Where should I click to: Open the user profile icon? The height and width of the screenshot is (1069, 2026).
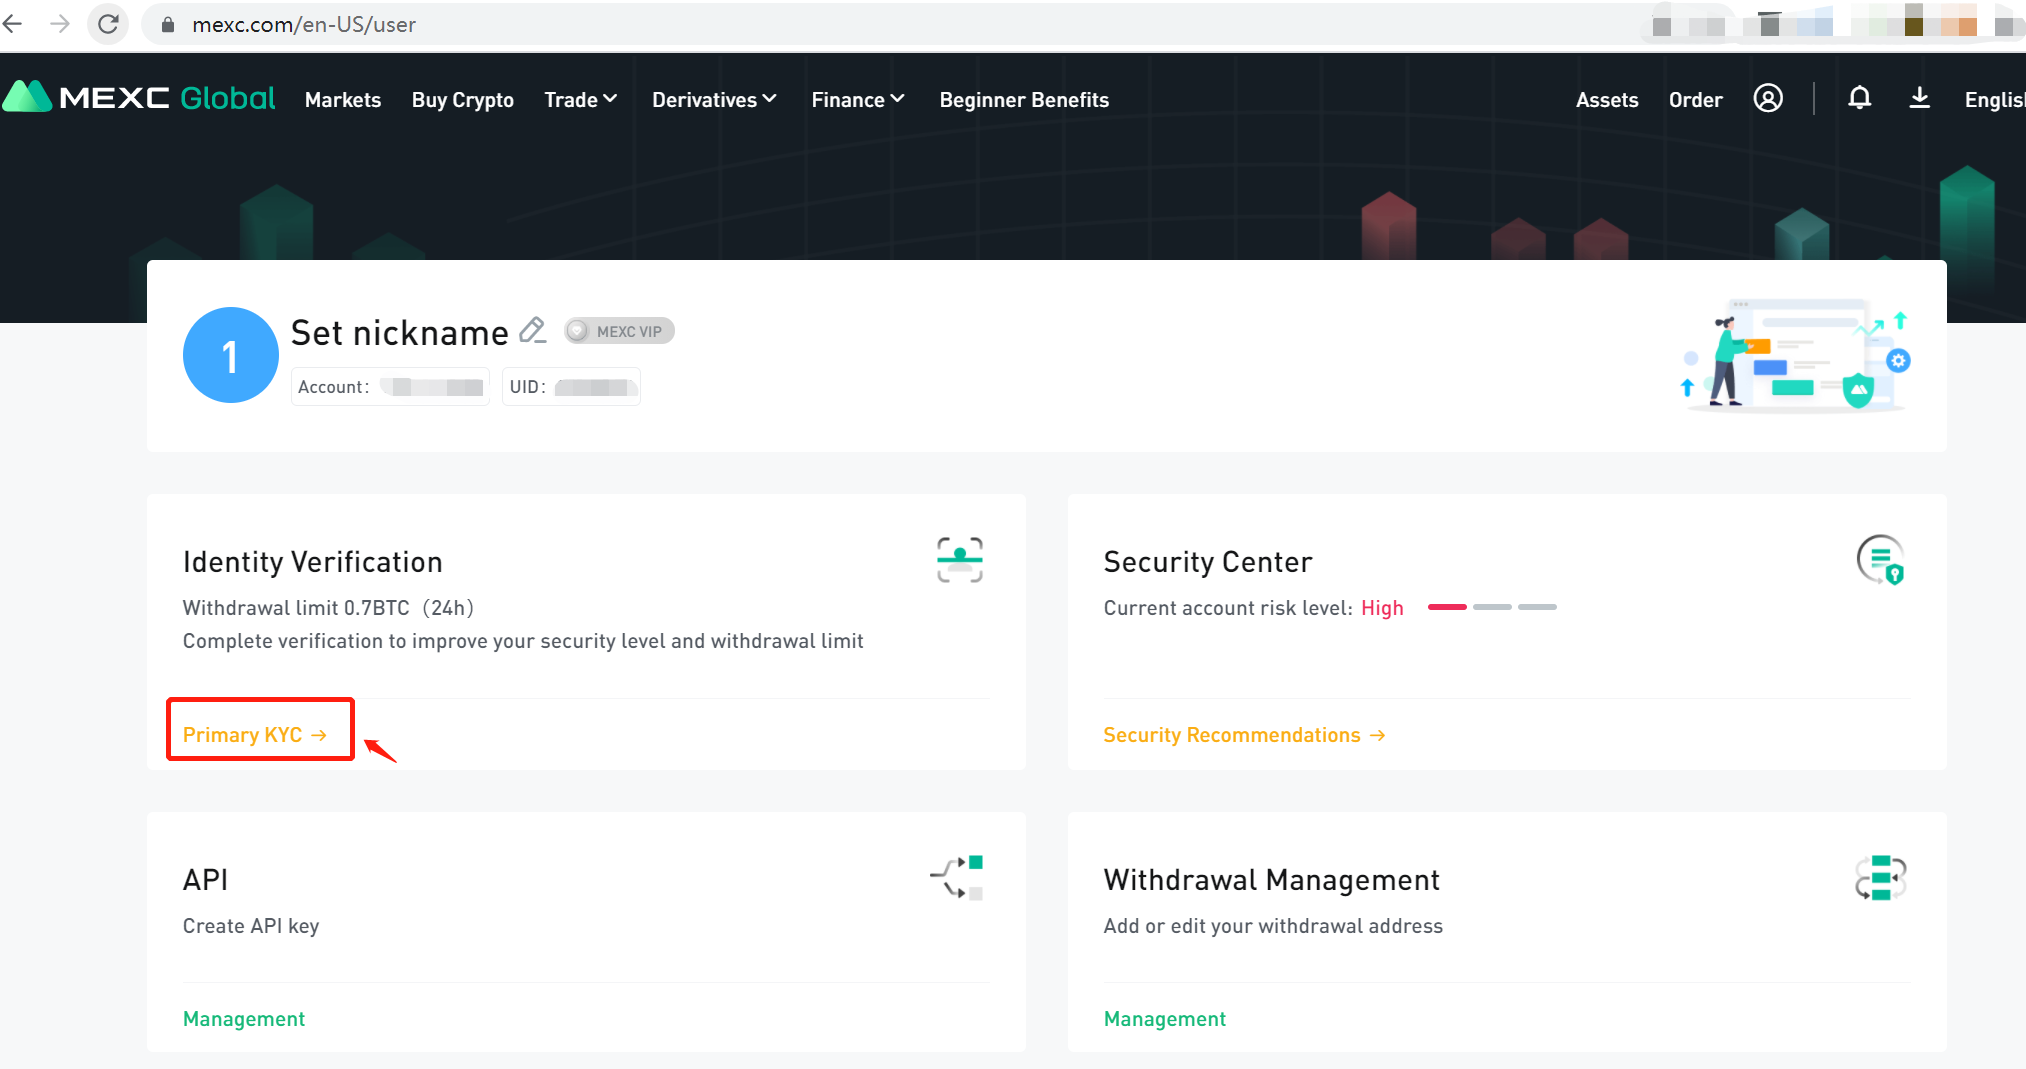point(1768,98)
